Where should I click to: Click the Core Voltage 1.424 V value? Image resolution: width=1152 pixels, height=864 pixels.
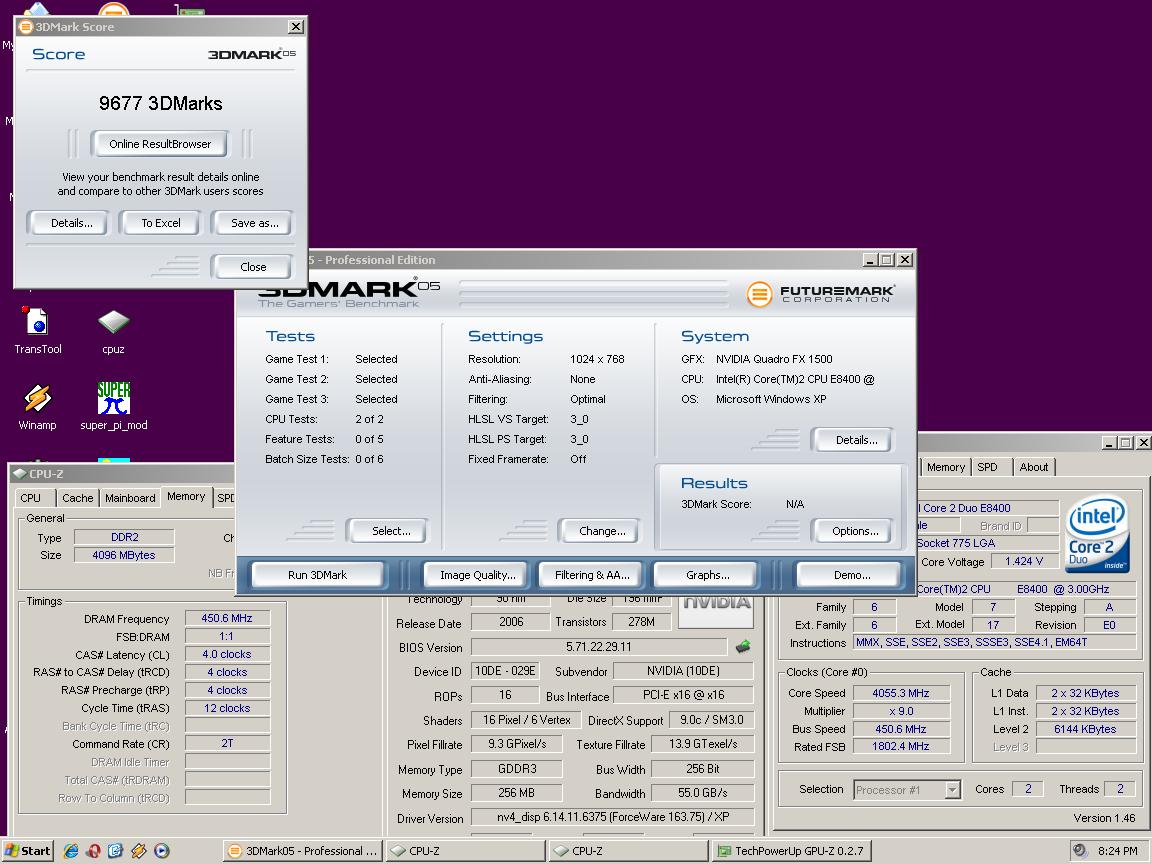1023,561
